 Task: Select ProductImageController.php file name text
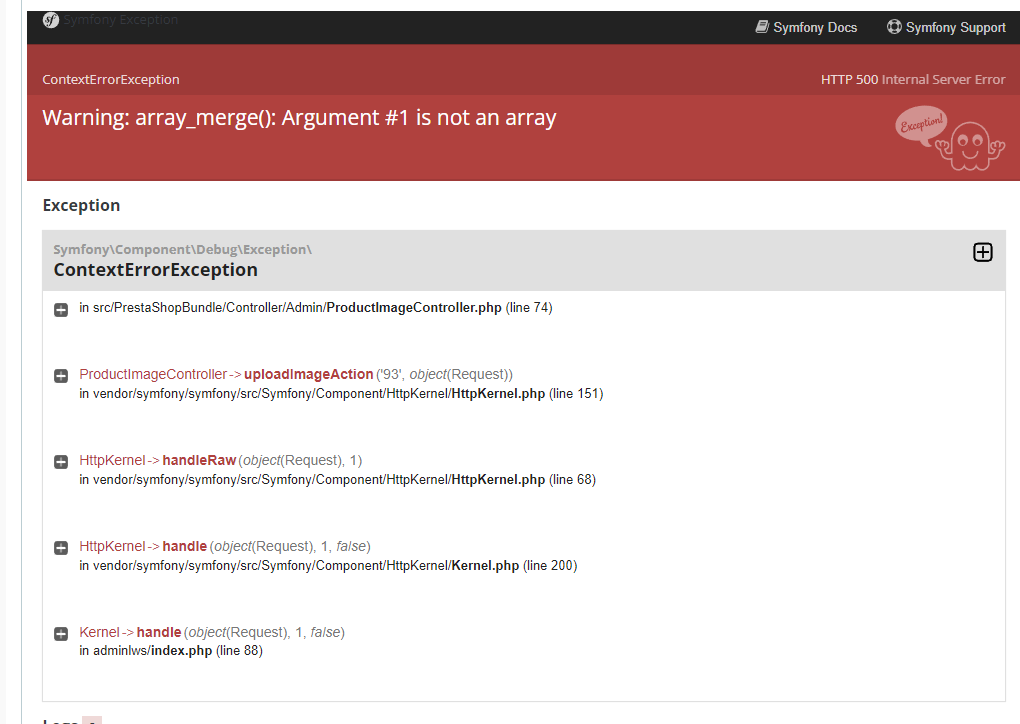[414, 308]
